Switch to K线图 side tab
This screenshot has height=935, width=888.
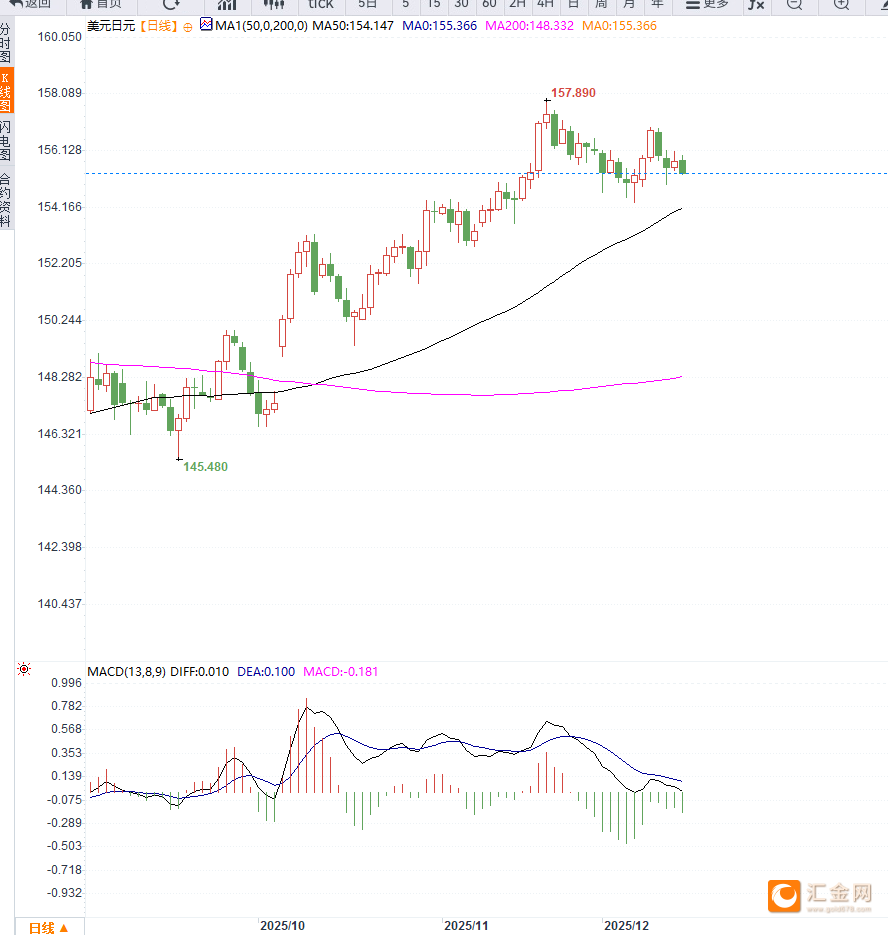[6, 91]
